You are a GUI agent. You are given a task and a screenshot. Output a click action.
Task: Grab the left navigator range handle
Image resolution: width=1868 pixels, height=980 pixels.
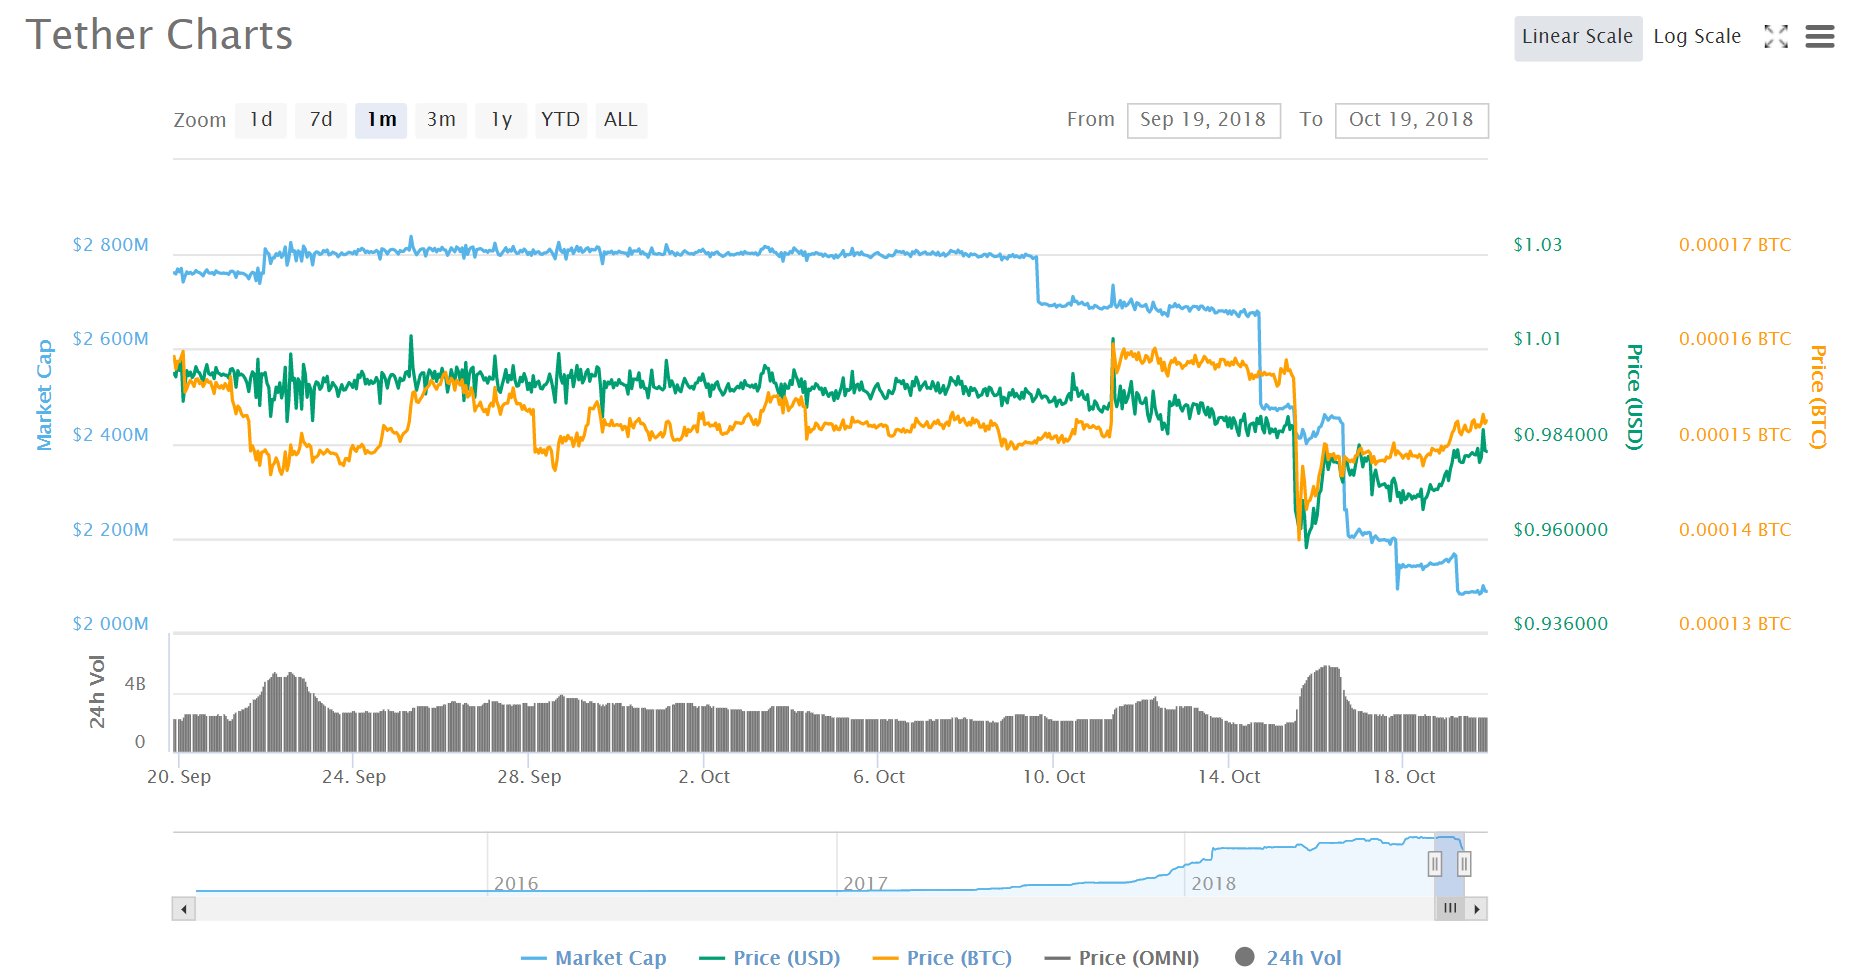(1435, 864)
